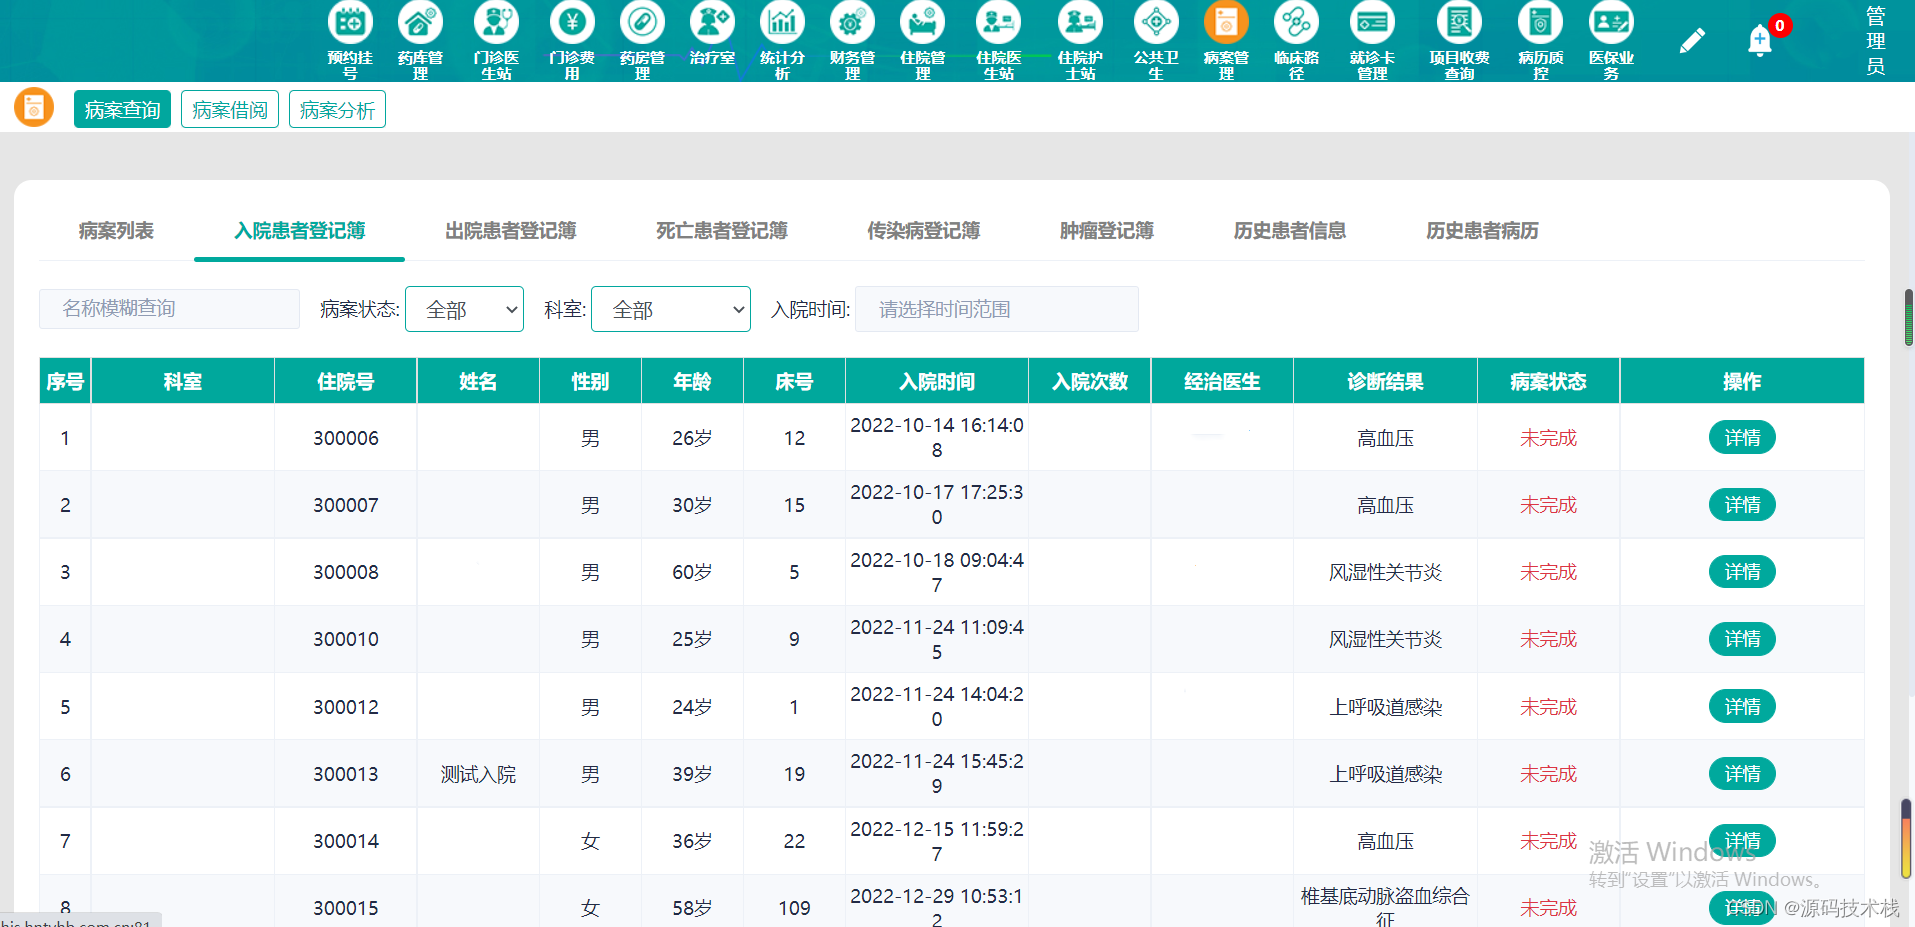Screen dimensions: 1915x927
Task: Click the 病案借阅 button
Action: point(230,110)
